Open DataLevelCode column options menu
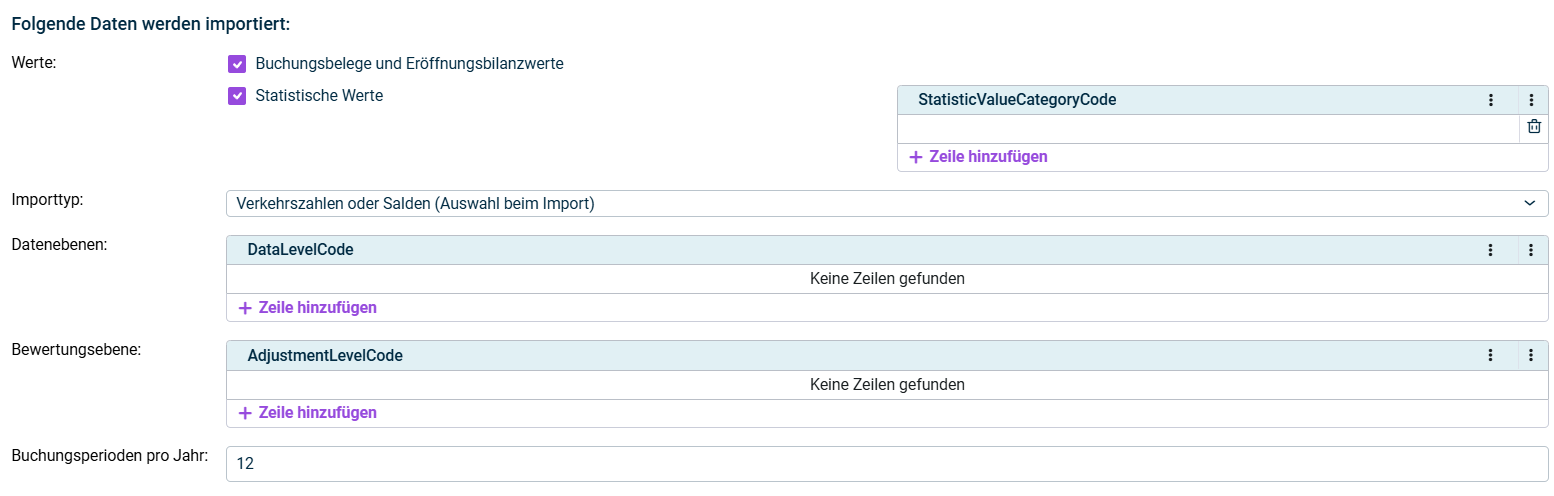 [1490, 250]
